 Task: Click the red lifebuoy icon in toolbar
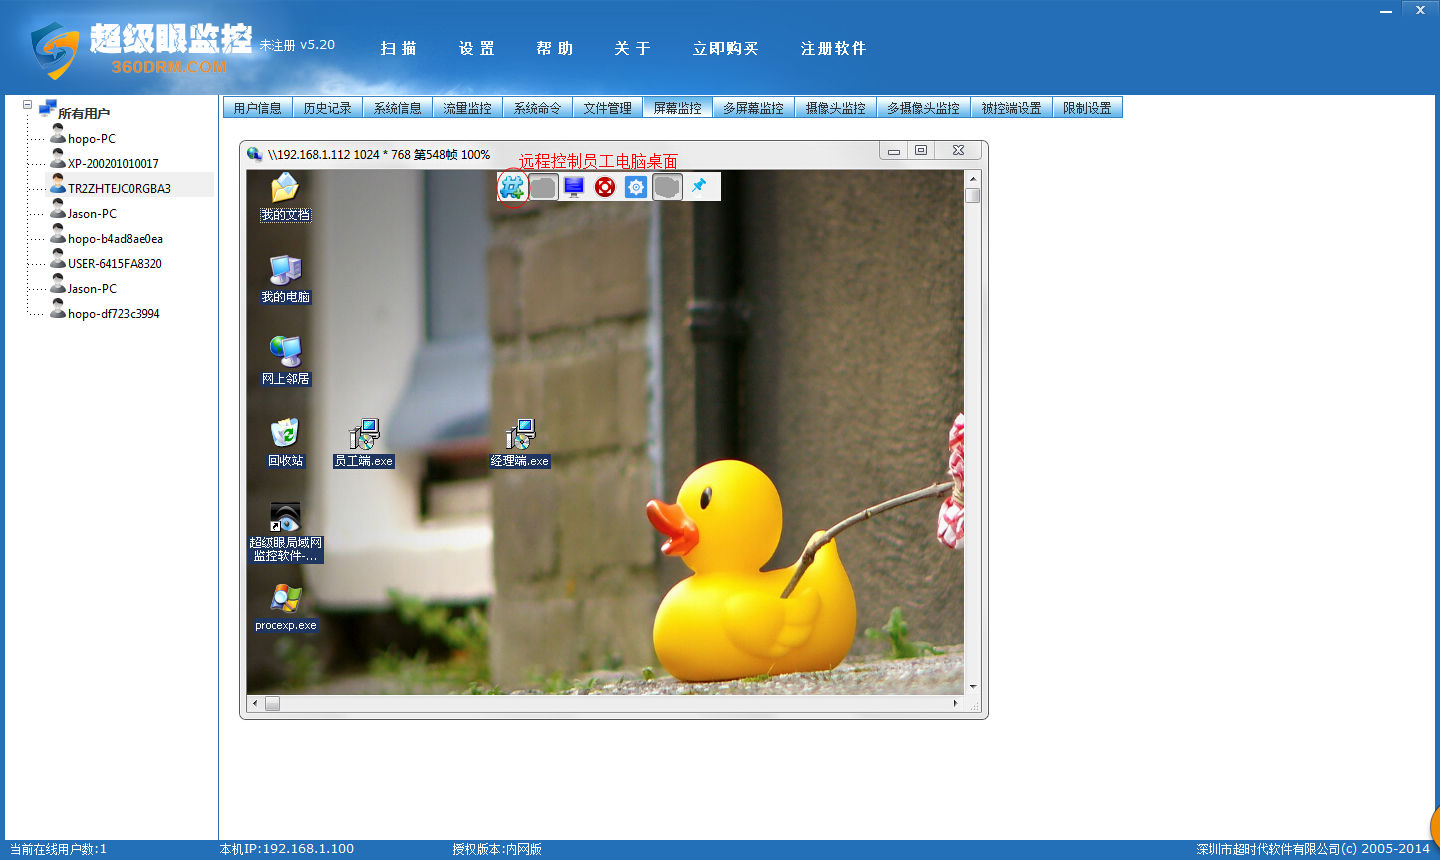[x=605, y=186]
